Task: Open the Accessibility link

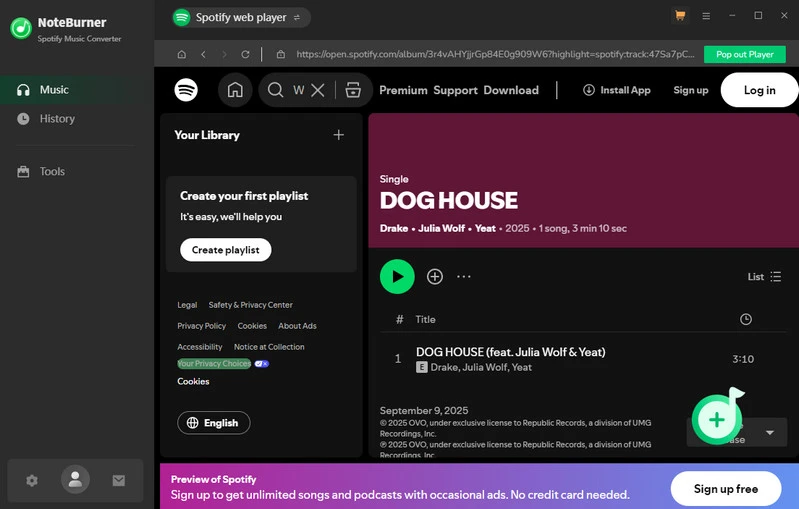Action: click(199, 346)
